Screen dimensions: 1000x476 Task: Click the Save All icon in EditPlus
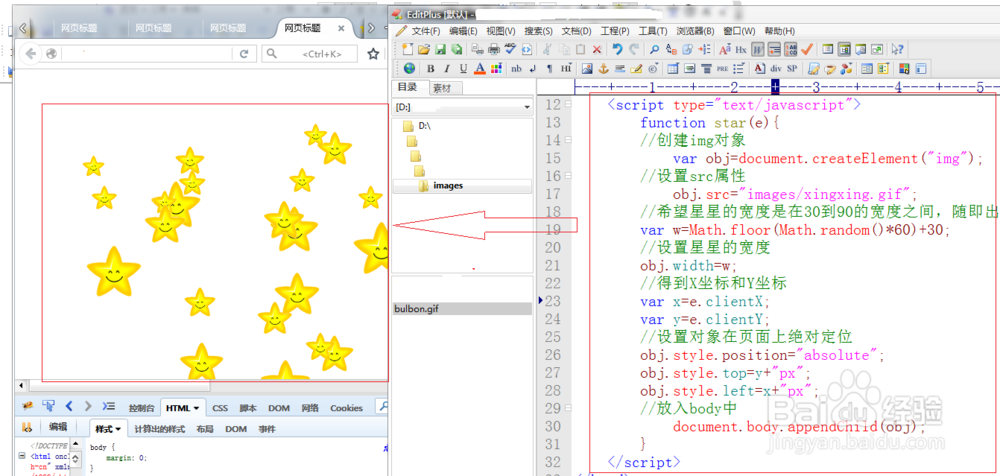click(x=457, y=49)
